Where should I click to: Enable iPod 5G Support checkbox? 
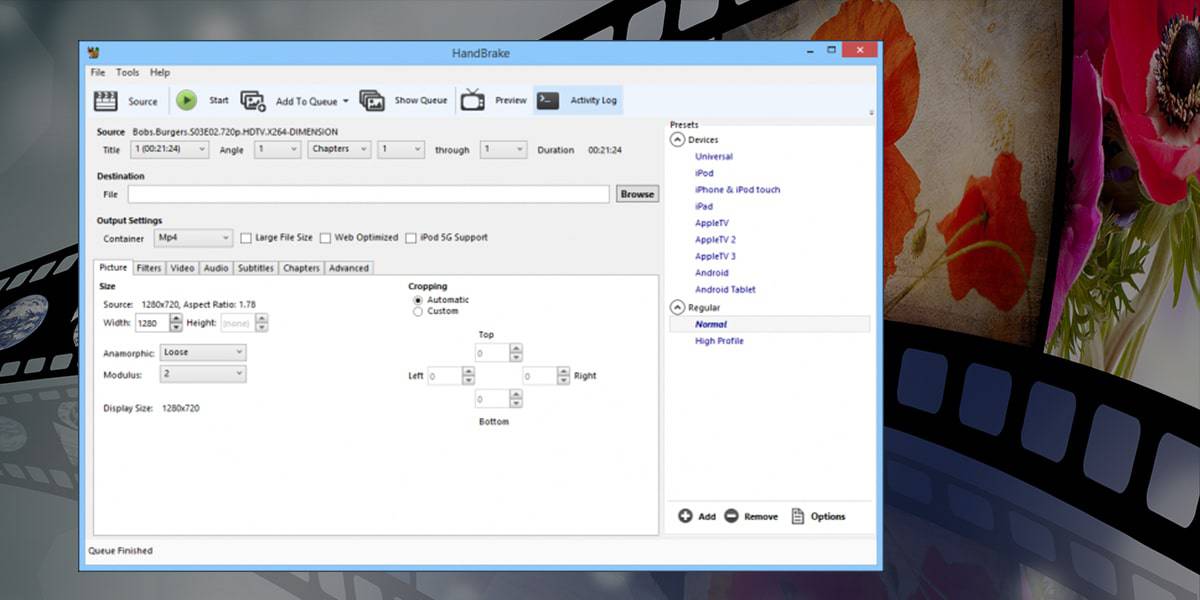pos(411,238)
